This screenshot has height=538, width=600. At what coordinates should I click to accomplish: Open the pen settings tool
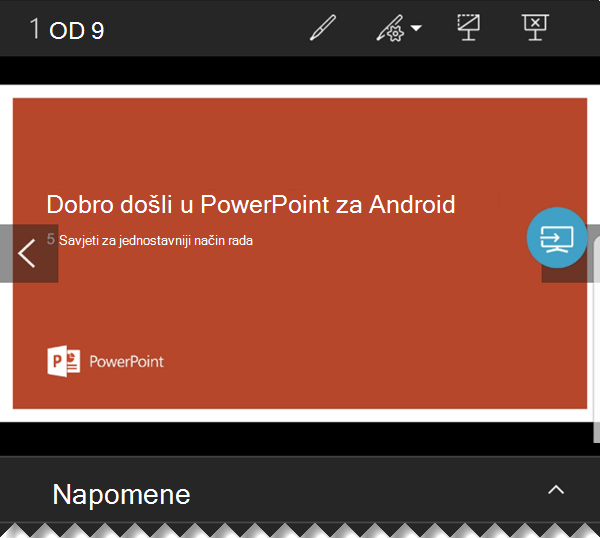(x=390, y=28)
